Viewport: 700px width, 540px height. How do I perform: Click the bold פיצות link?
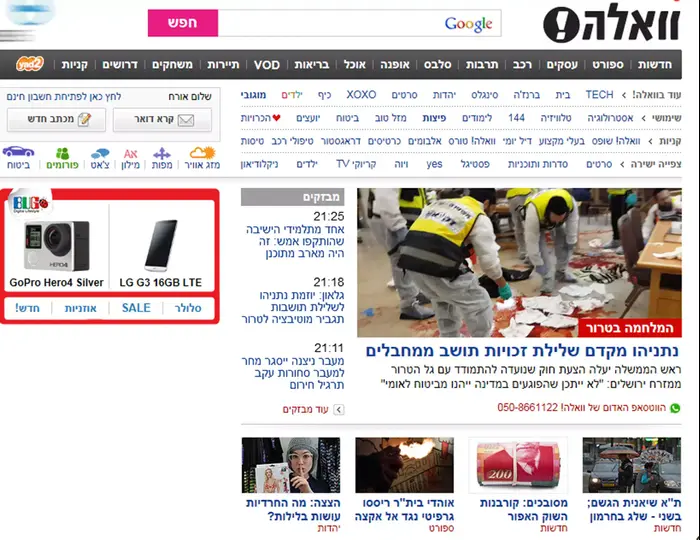tap(434, 118)
